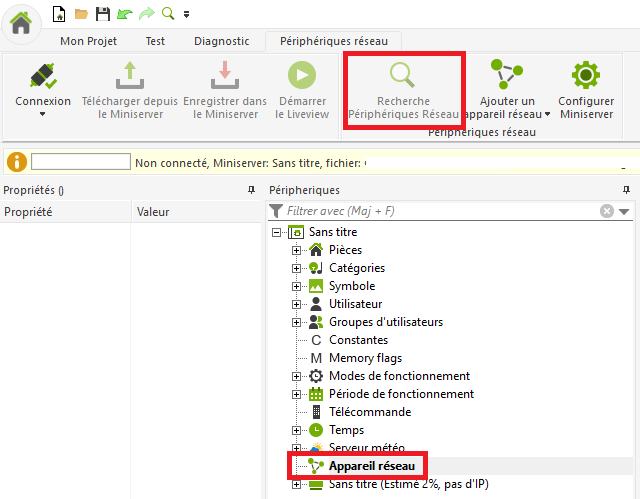Open the Ajouter un appareil réseau dropdown
This screenshot has height=499, width=640.
[547, 114]
